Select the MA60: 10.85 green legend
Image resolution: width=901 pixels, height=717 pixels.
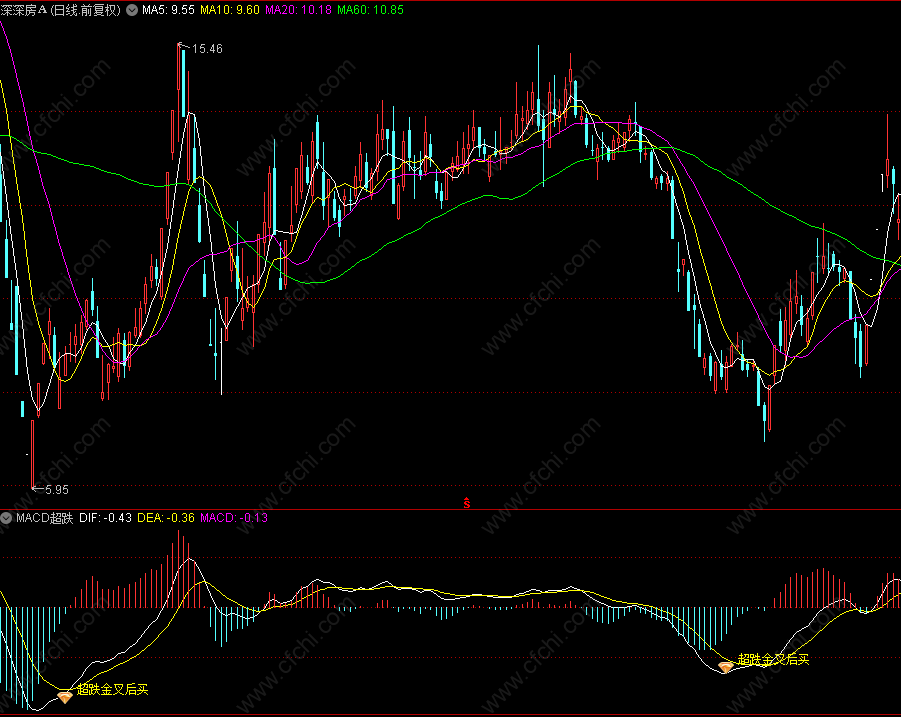click(371, 10)
